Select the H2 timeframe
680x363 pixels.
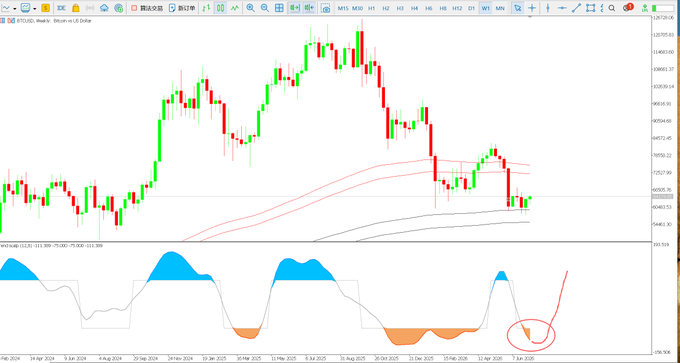click(386, 8)
